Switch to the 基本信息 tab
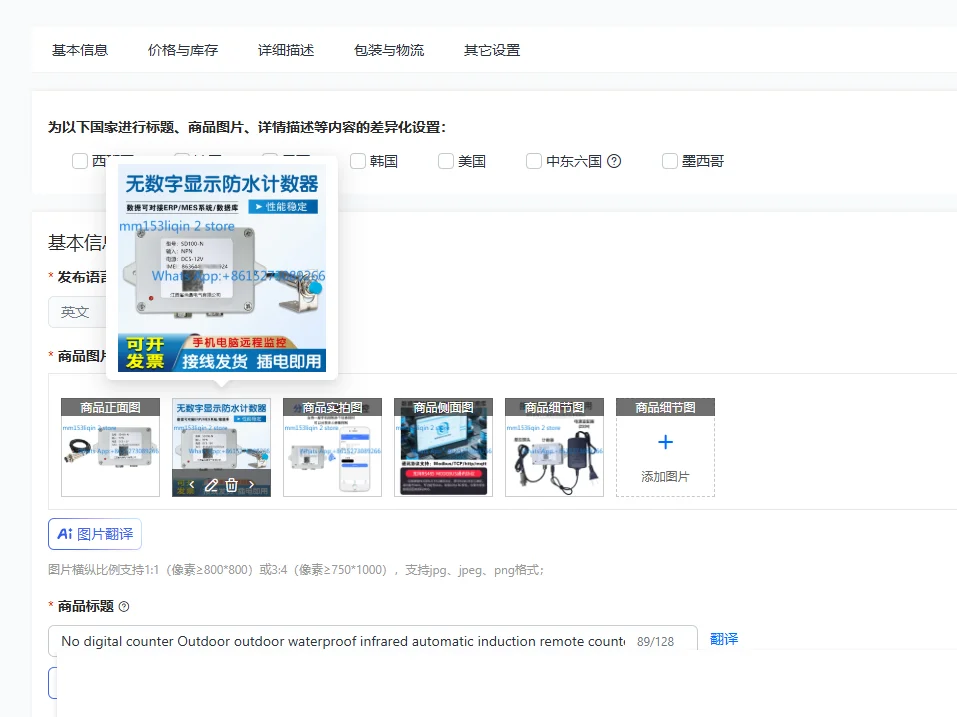Screen dimensions: 957x717 pyautogui.click(x=80, y=50)
